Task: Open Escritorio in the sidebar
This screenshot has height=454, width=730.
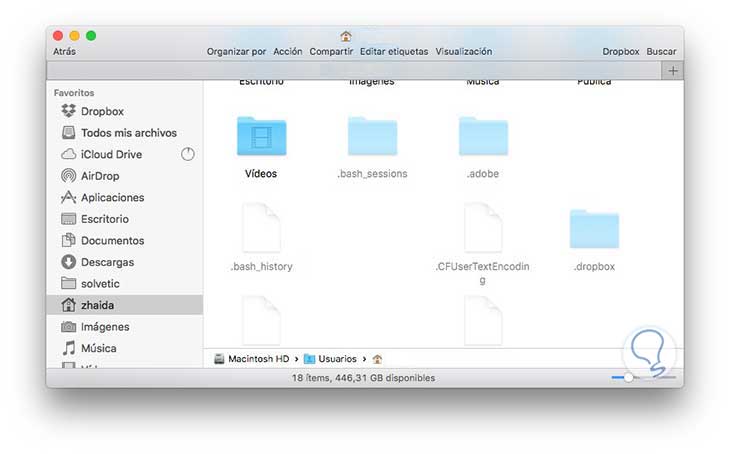Action: 125,219
